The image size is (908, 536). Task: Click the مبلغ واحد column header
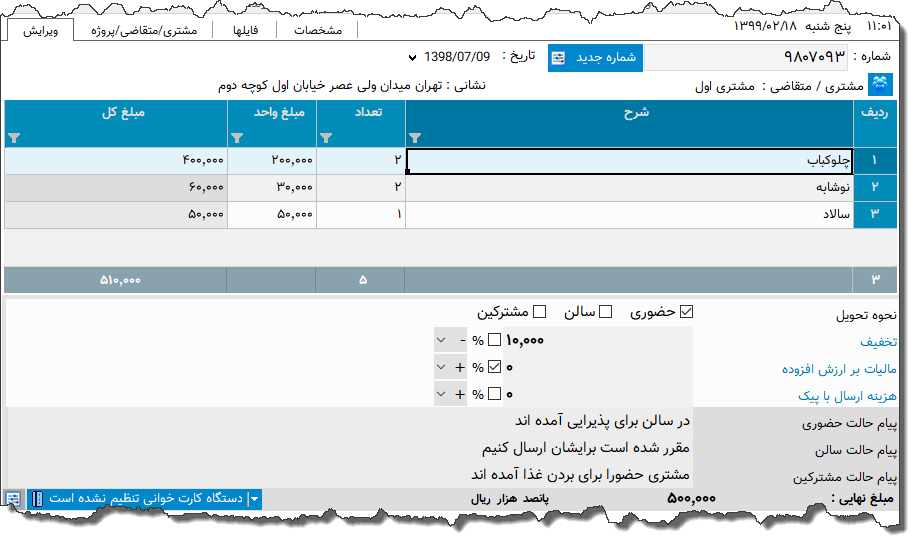click(x=272, y=123)
